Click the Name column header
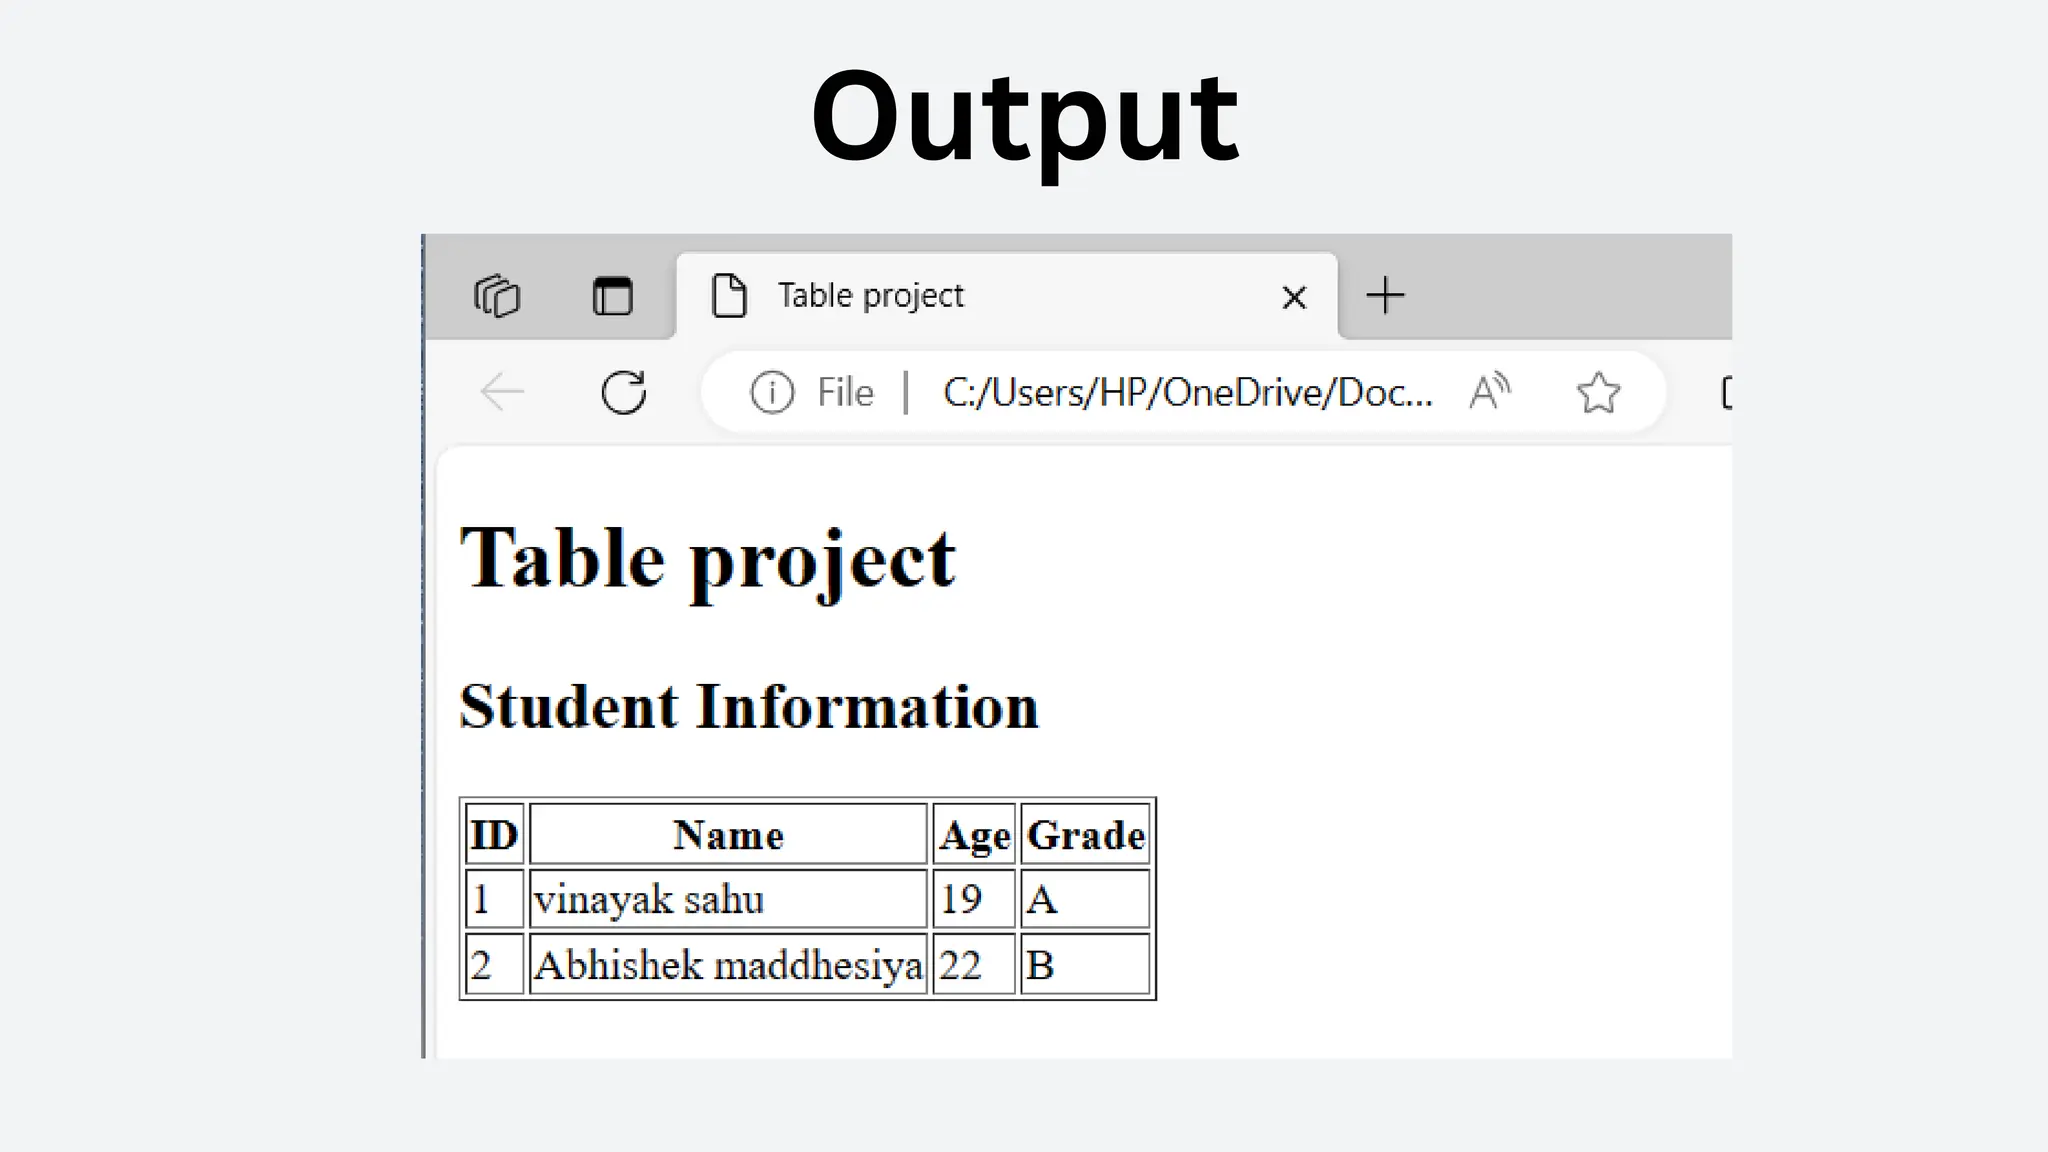Image resolution: width=2048 pixels, height=1152 pixels. point(728,834)
